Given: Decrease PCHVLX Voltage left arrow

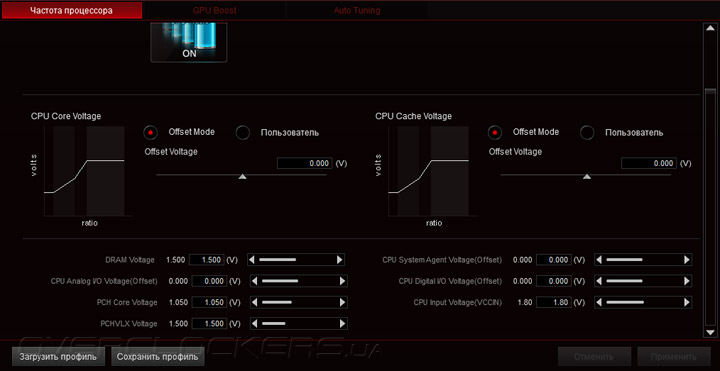Looking at the screenshot, I should tap(255, 324).
